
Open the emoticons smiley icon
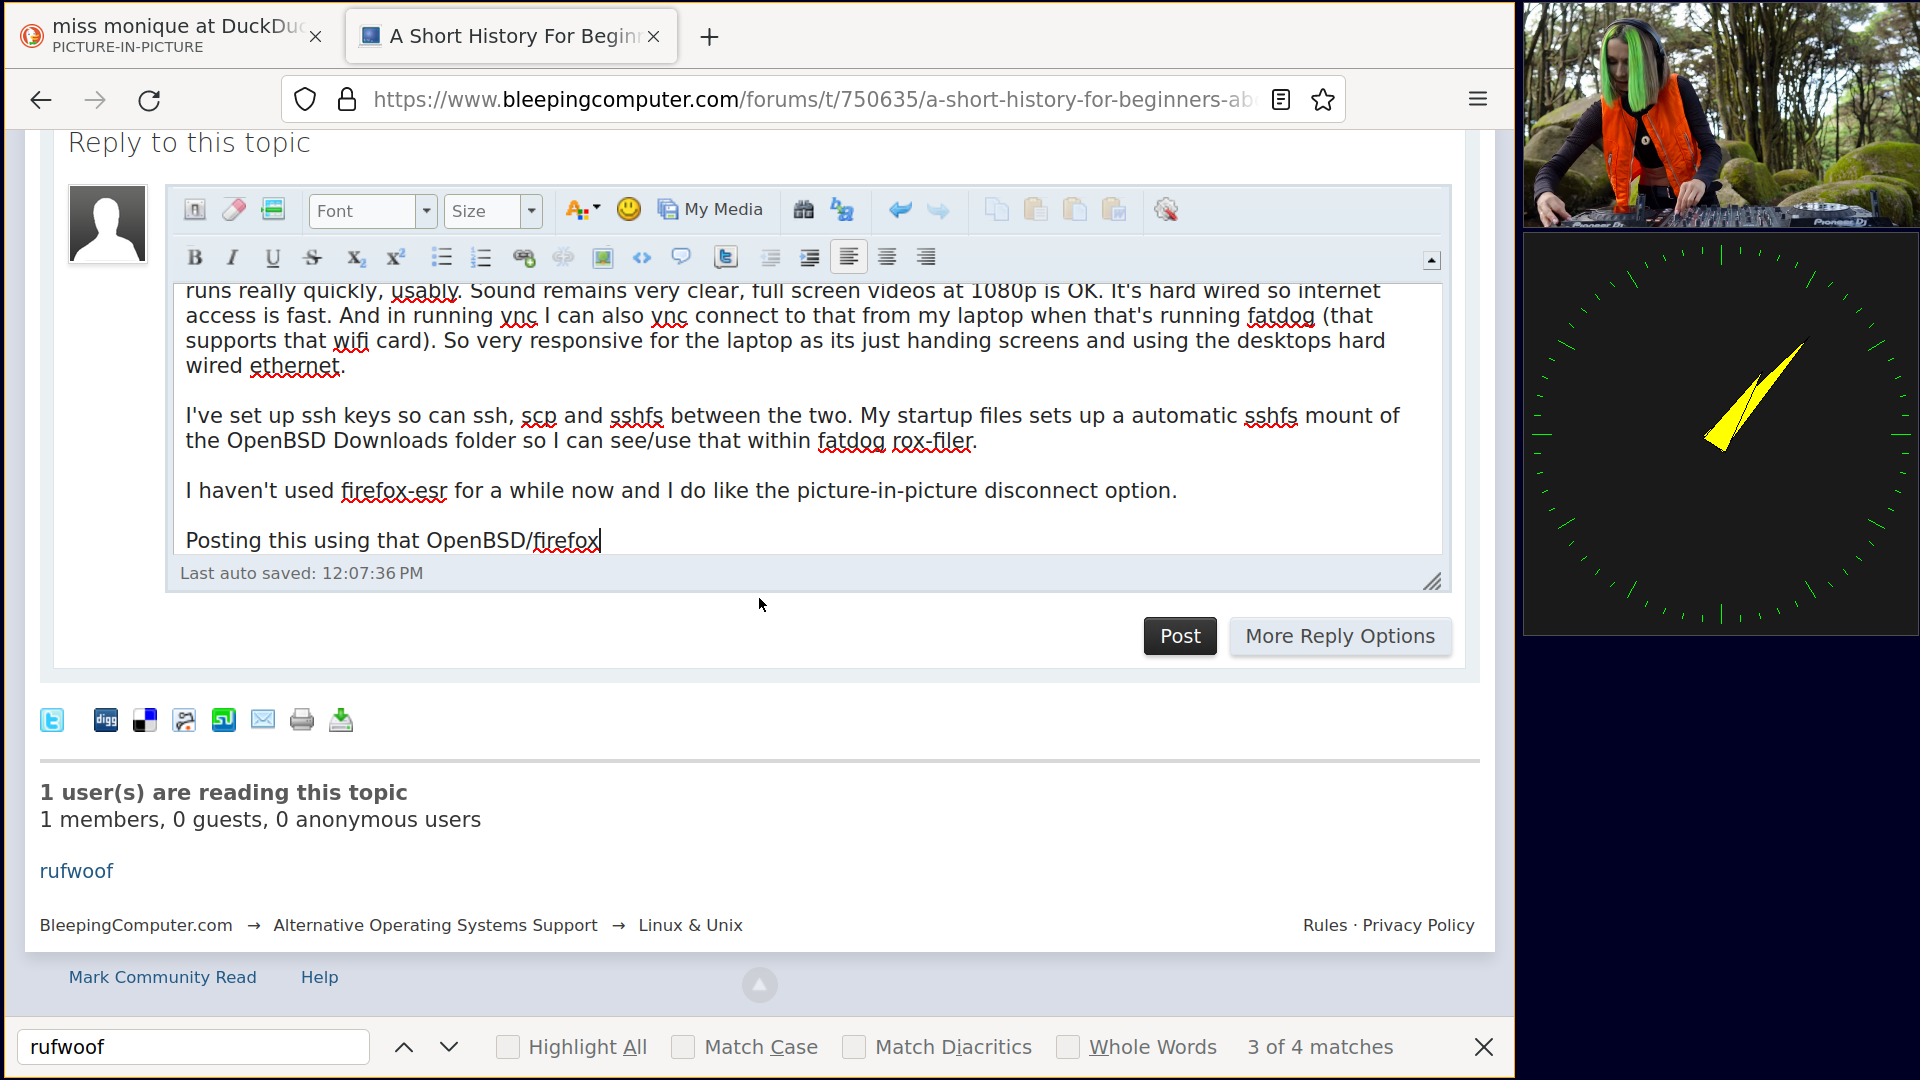pos(629,209)
